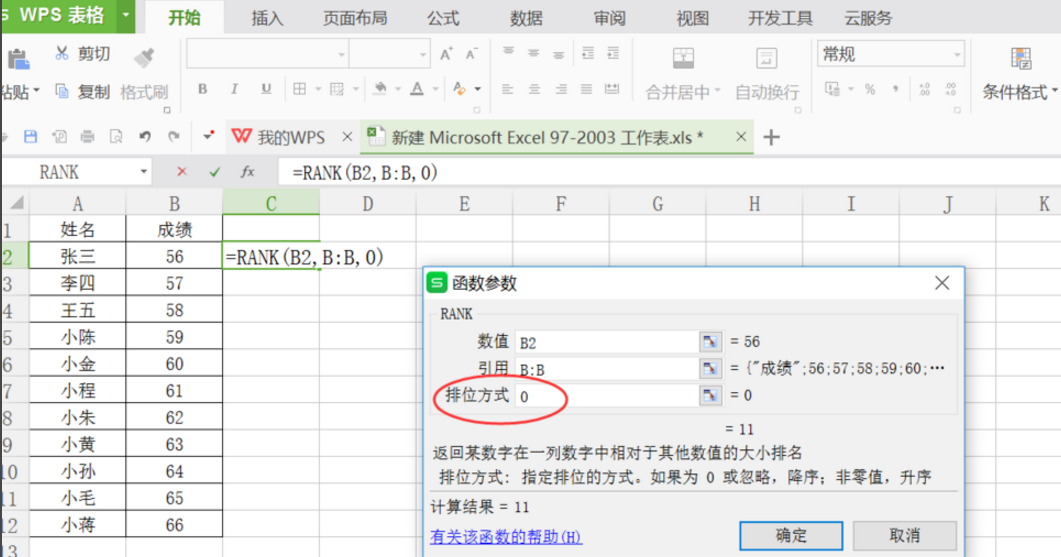Open the insert function fx button
Viewport: 1061px width, 557px height.
[x=248, y=172]
